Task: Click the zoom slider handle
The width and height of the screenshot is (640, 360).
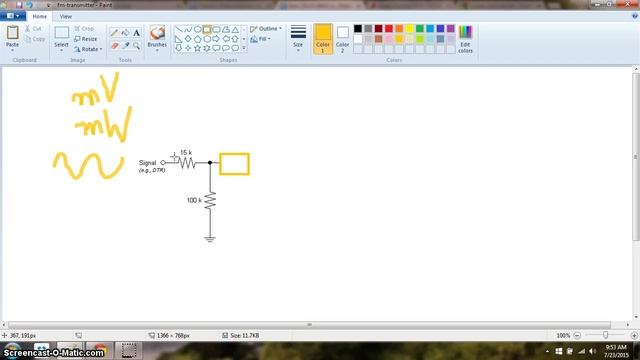Action: click(x=605, y=335)
